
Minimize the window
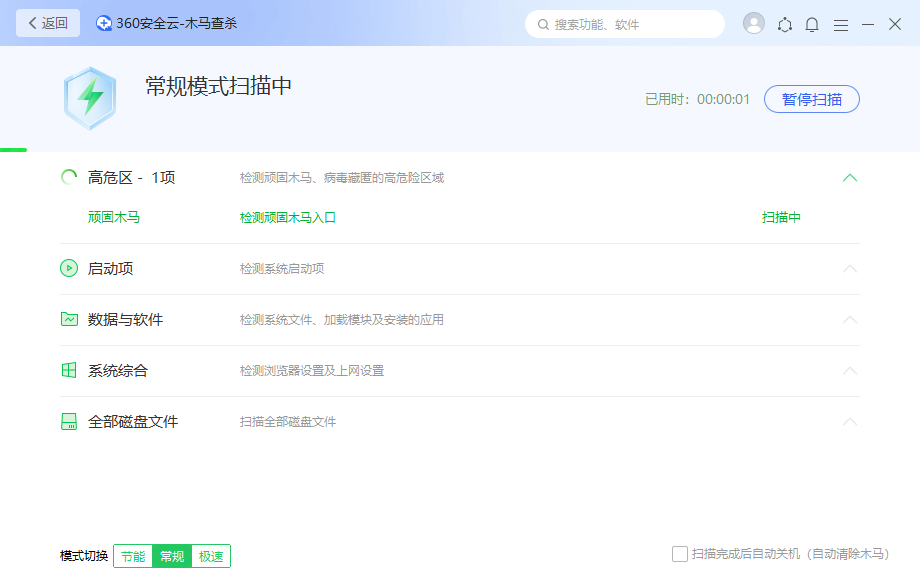tap(868, 25)
